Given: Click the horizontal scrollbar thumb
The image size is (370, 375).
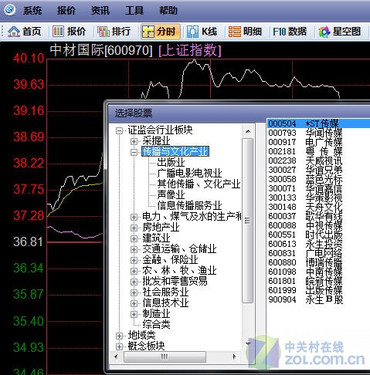Looking at the screenshot, I should [x=164, y=357].
